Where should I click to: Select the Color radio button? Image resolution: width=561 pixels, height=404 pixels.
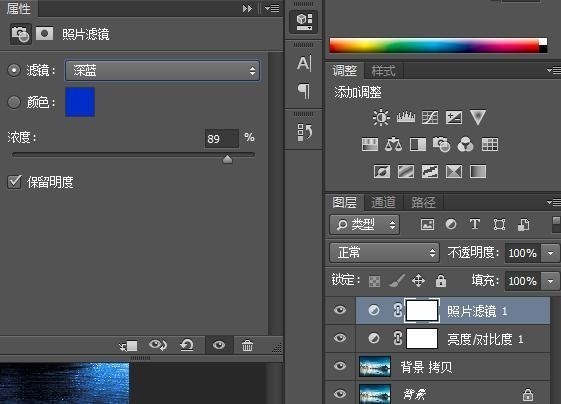tap(14, 102)
